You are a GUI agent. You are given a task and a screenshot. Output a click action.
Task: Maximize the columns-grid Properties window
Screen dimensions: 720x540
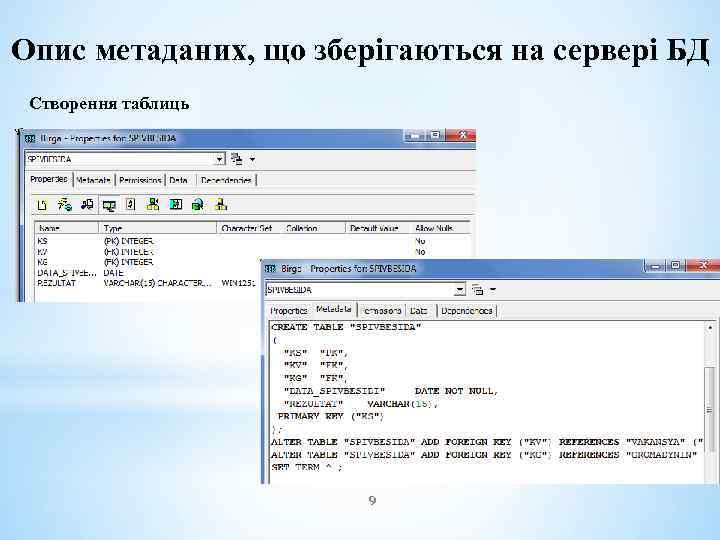point(435,135)
